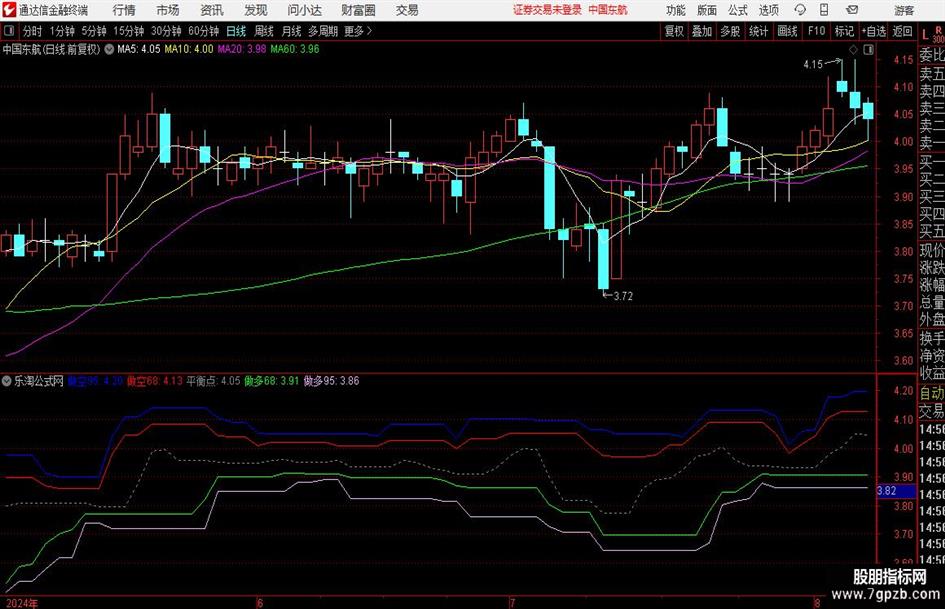Click the 标记 mark toolbar button
945x609 pixels.
point(844,31)
